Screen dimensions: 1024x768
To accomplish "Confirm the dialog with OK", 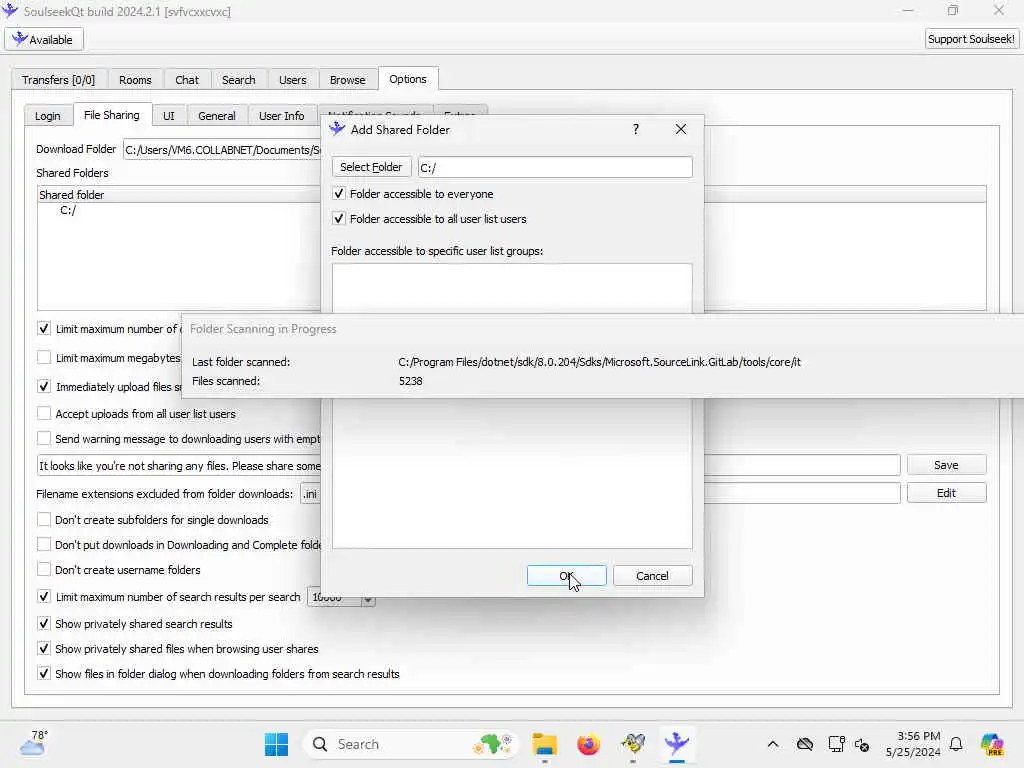I will tap(566, 575).
